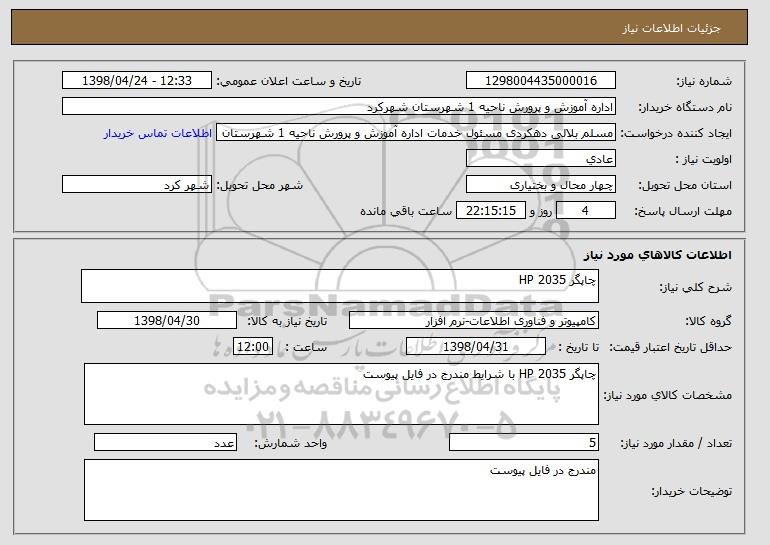Click the label 'تاریخ نیاز به کالا:'
Screen dimensions: 770x545
[x=287, y=322]
